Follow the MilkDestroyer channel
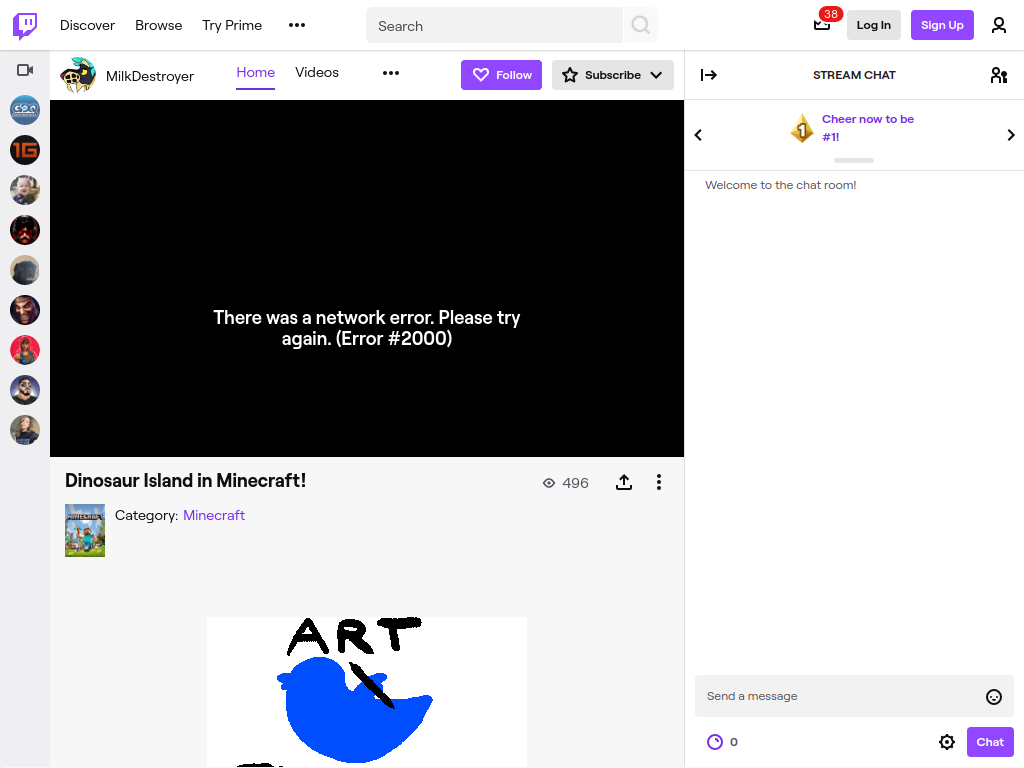The width and height of the screenshot is (1024, 768). [502, 75]
